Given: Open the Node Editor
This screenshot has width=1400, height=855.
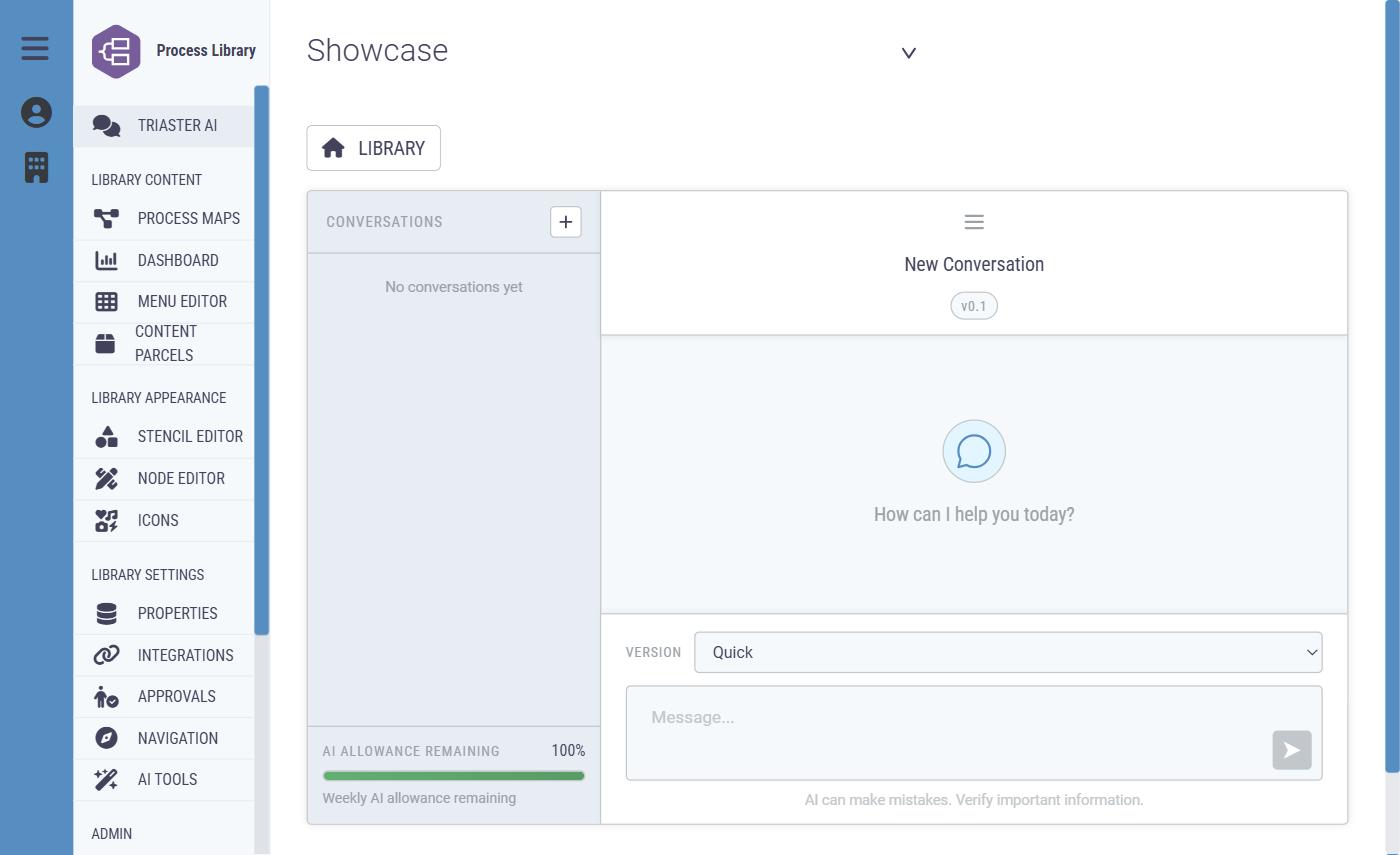Looking at the screenshot, I should coord(164,478).
